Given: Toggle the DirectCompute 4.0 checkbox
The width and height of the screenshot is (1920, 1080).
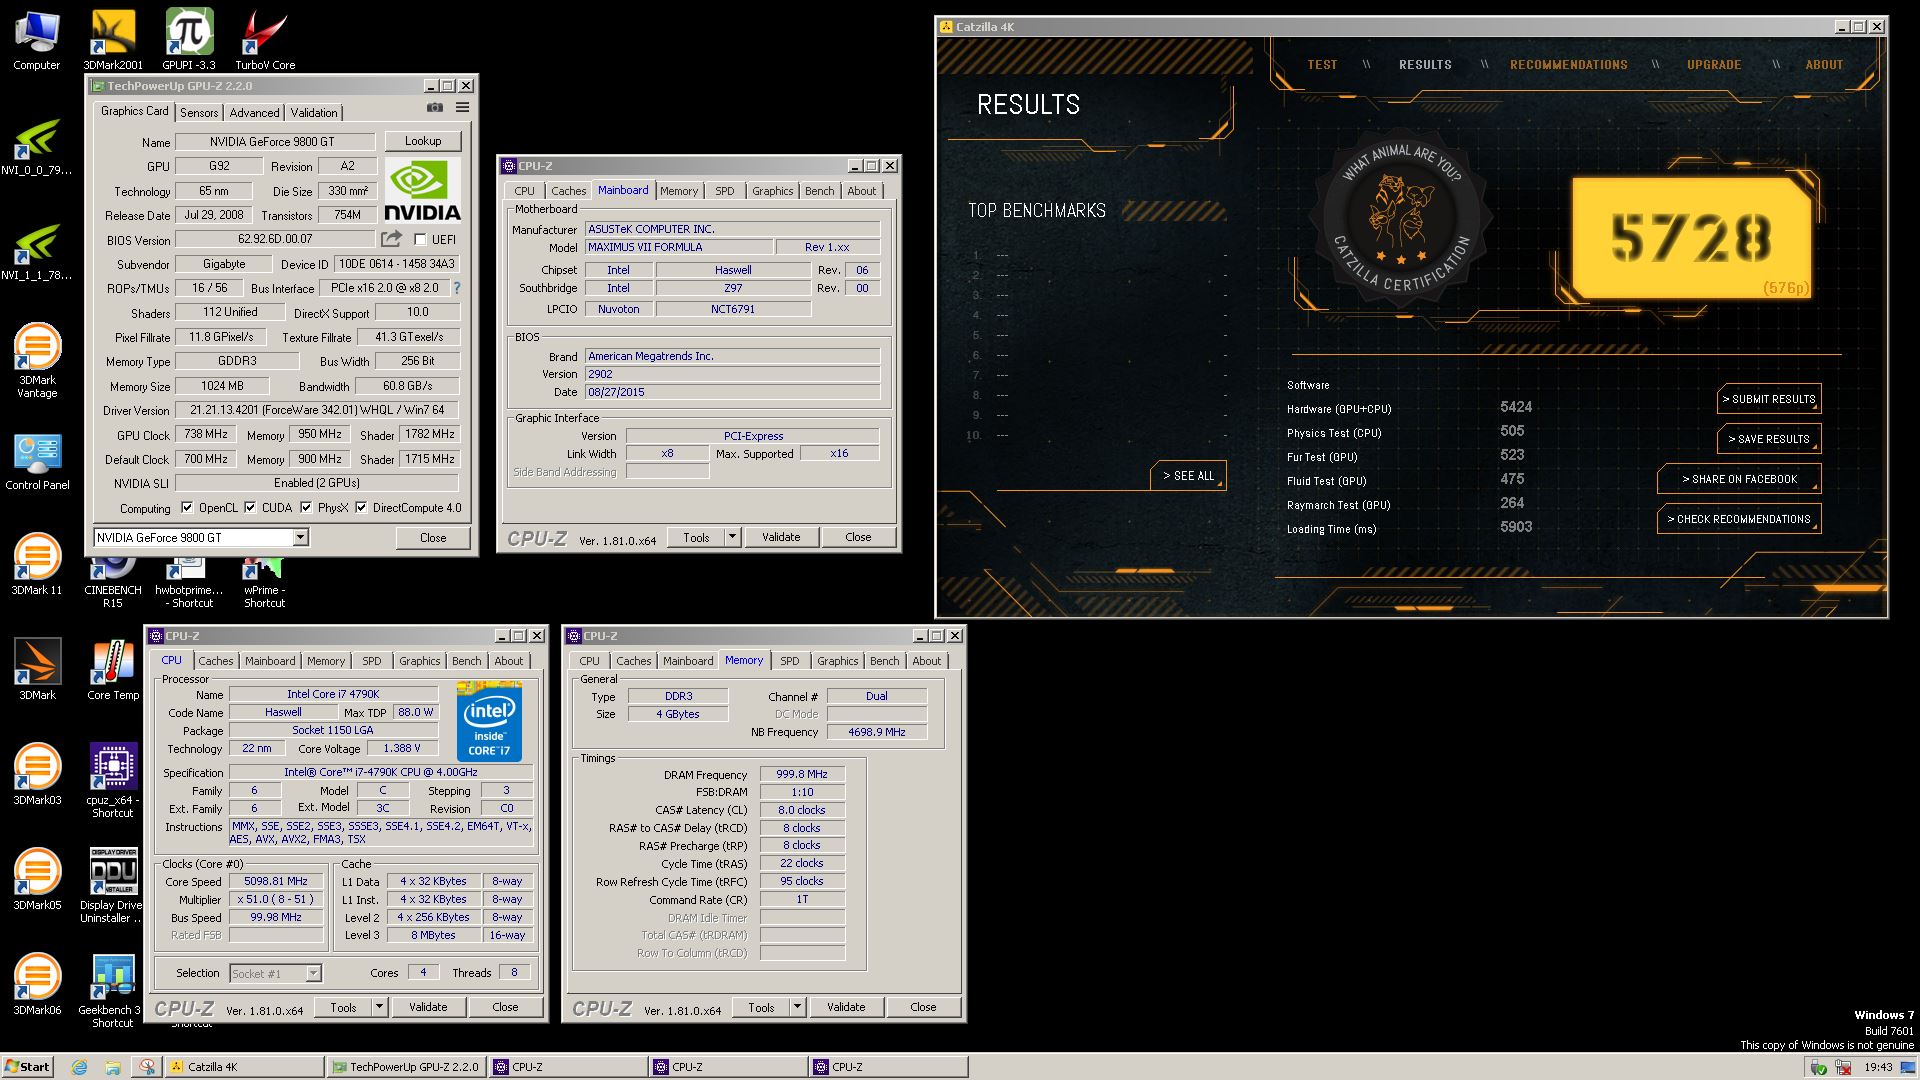Looking at the screenshot, I should click(361, 508).
